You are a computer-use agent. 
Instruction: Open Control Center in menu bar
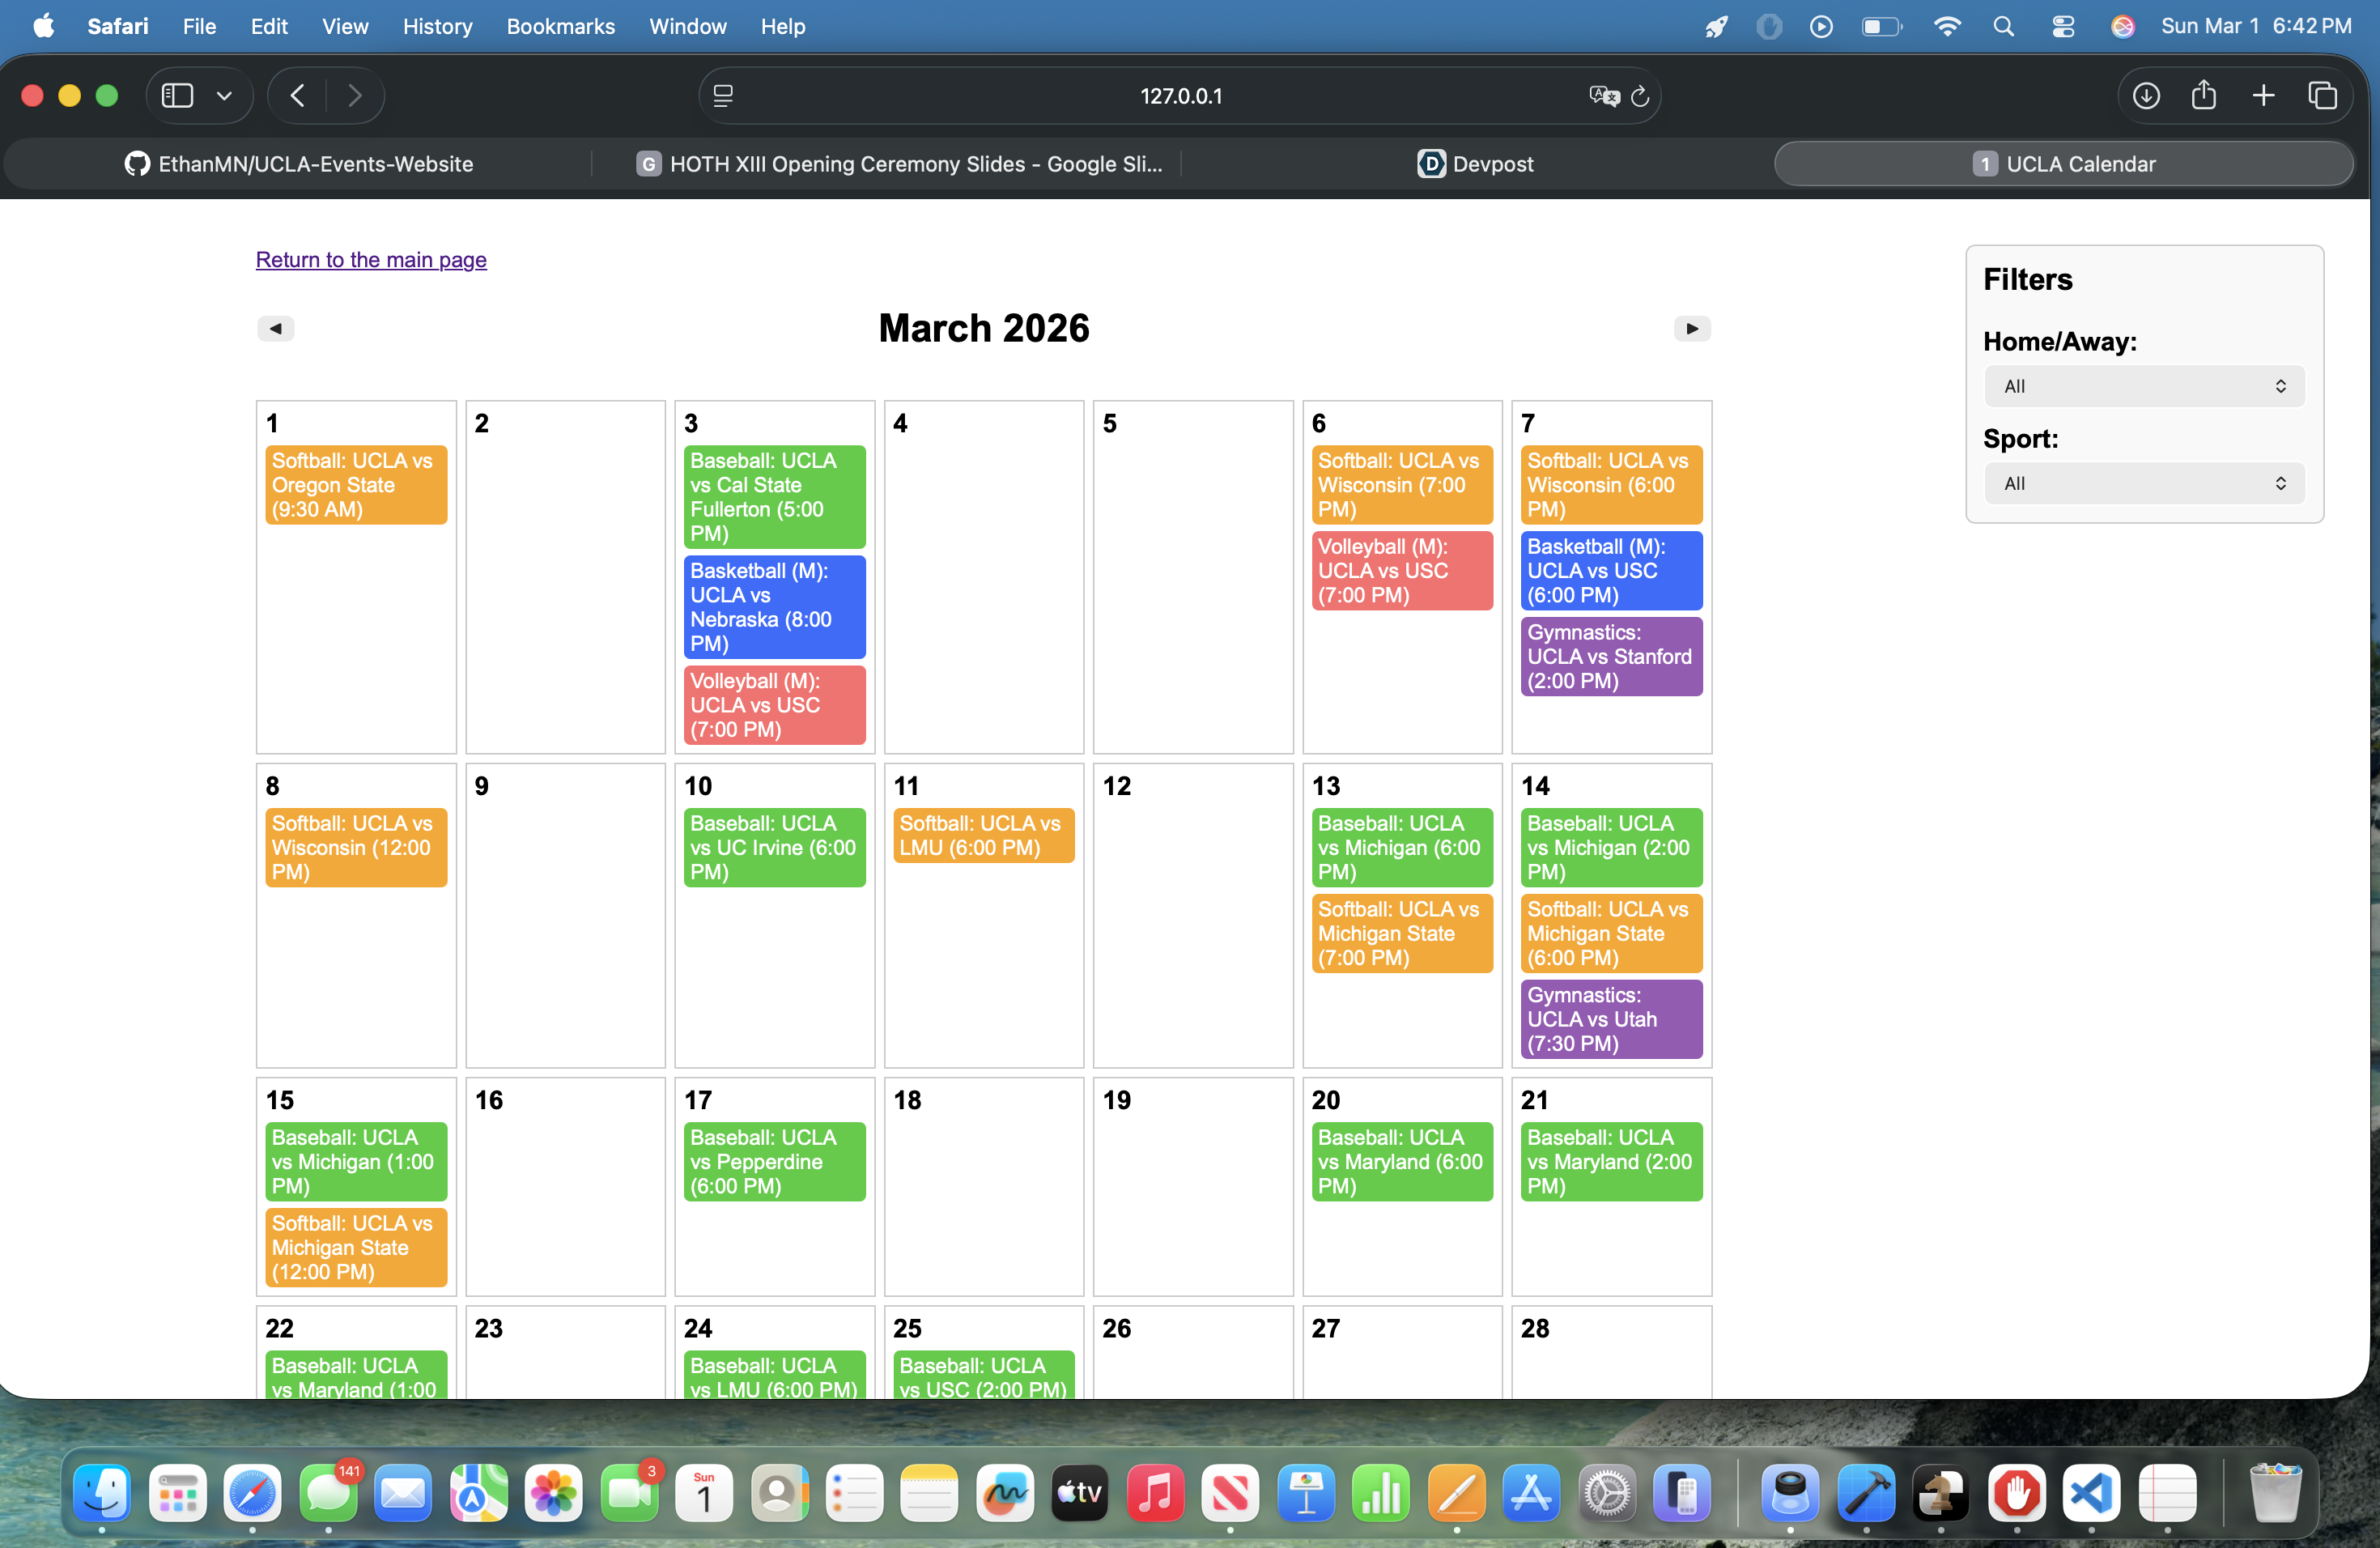point(2063,27)
